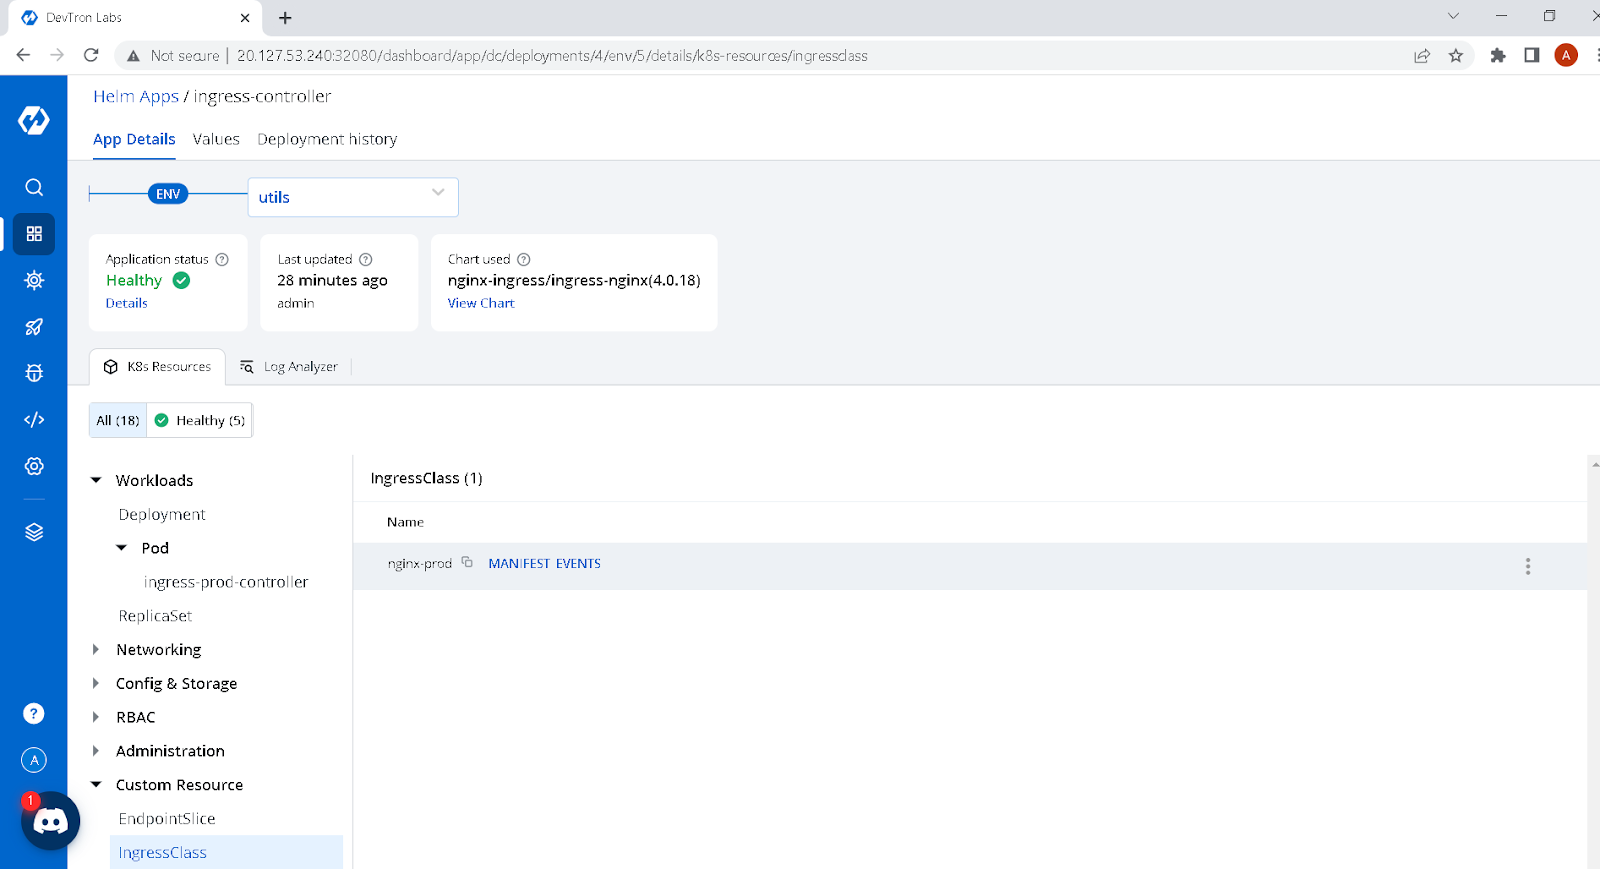Viewport: 1600px width, 869px height.
Task: Open three-dot menu for nginx-prod row
Action: point(1527,566)
